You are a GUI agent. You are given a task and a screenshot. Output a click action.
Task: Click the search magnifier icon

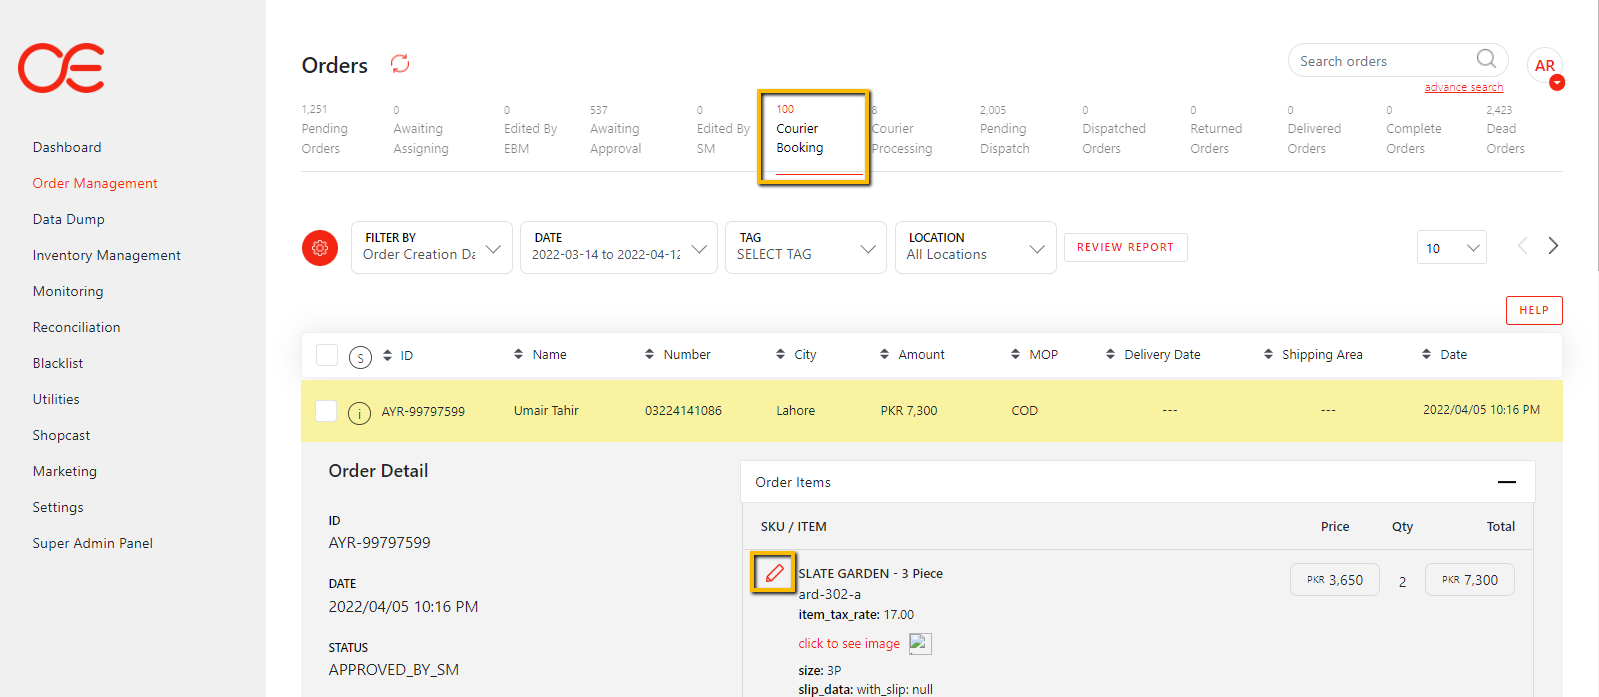pos(1486,59)
